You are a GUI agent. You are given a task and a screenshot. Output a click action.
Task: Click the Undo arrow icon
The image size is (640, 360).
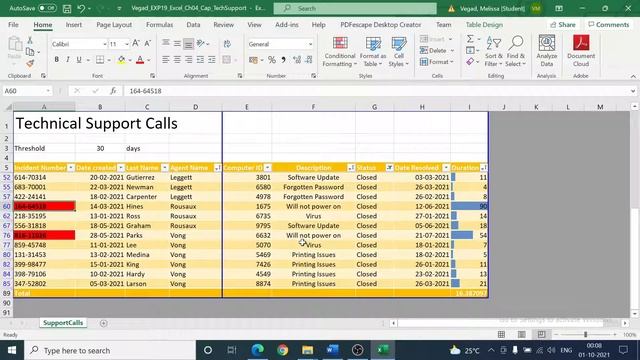(x=81, y=8)
